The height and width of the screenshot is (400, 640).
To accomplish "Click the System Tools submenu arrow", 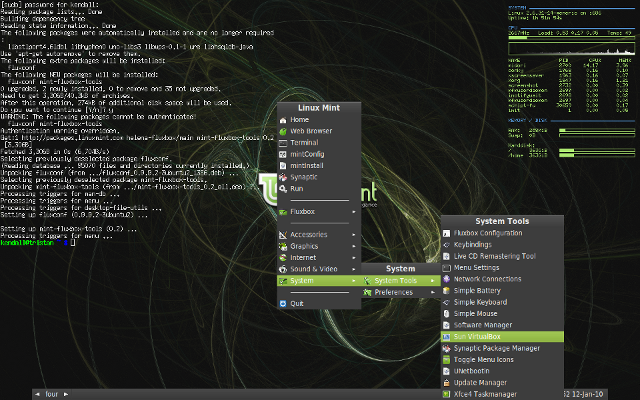I will click(433, 281).
